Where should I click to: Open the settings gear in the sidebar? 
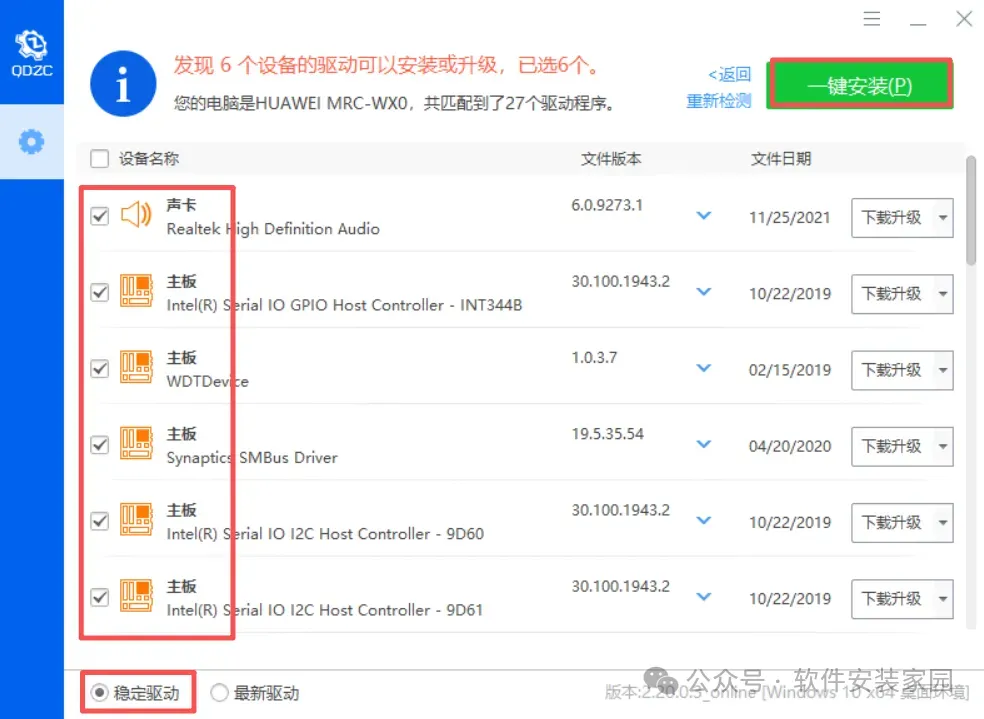pyautogui.click(x=31, y=142)
